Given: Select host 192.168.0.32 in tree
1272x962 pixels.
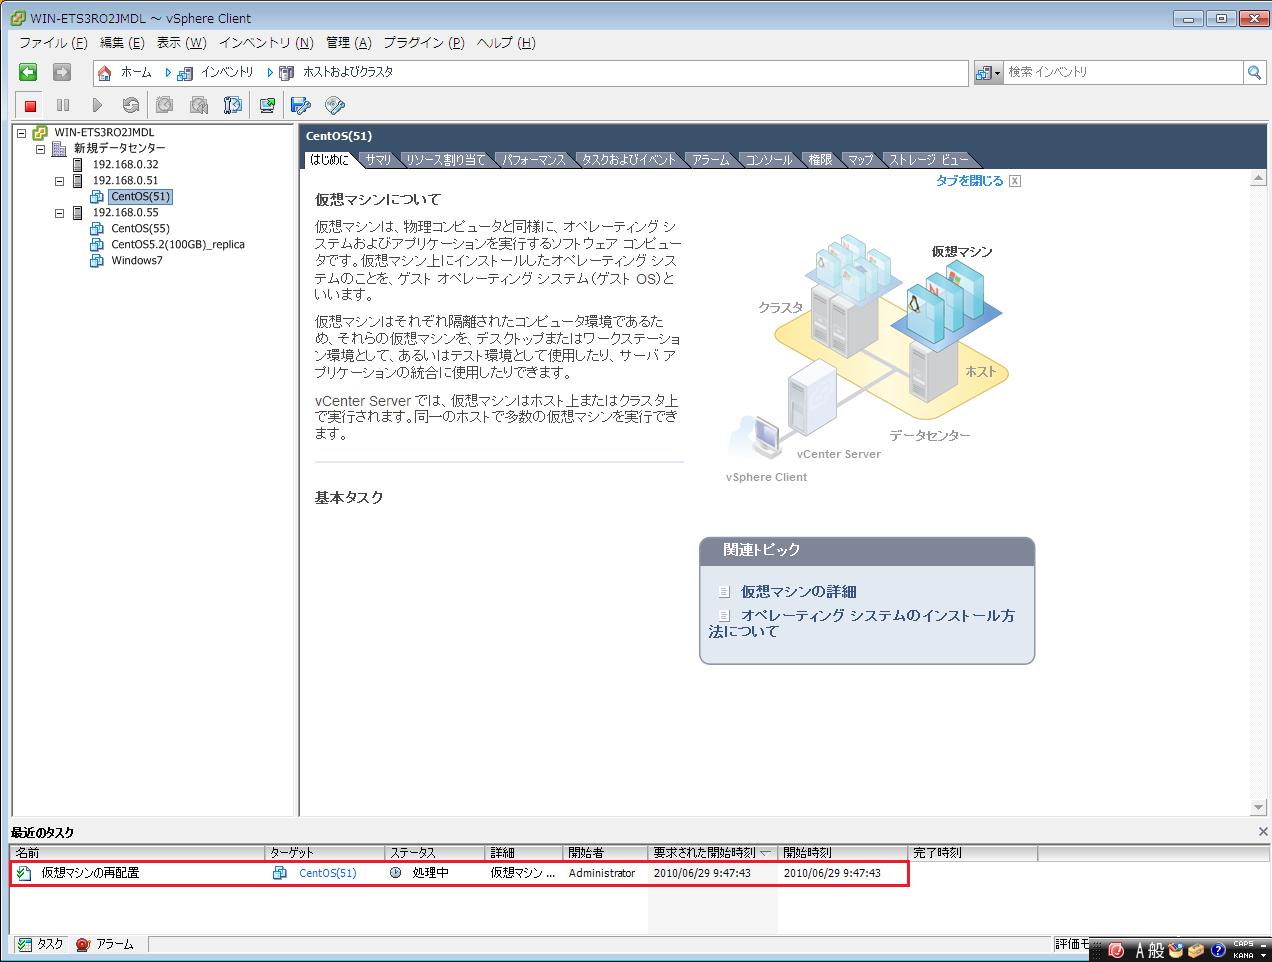Looking at the screenshot, I should pyautogui.click(x=125, y=164).
